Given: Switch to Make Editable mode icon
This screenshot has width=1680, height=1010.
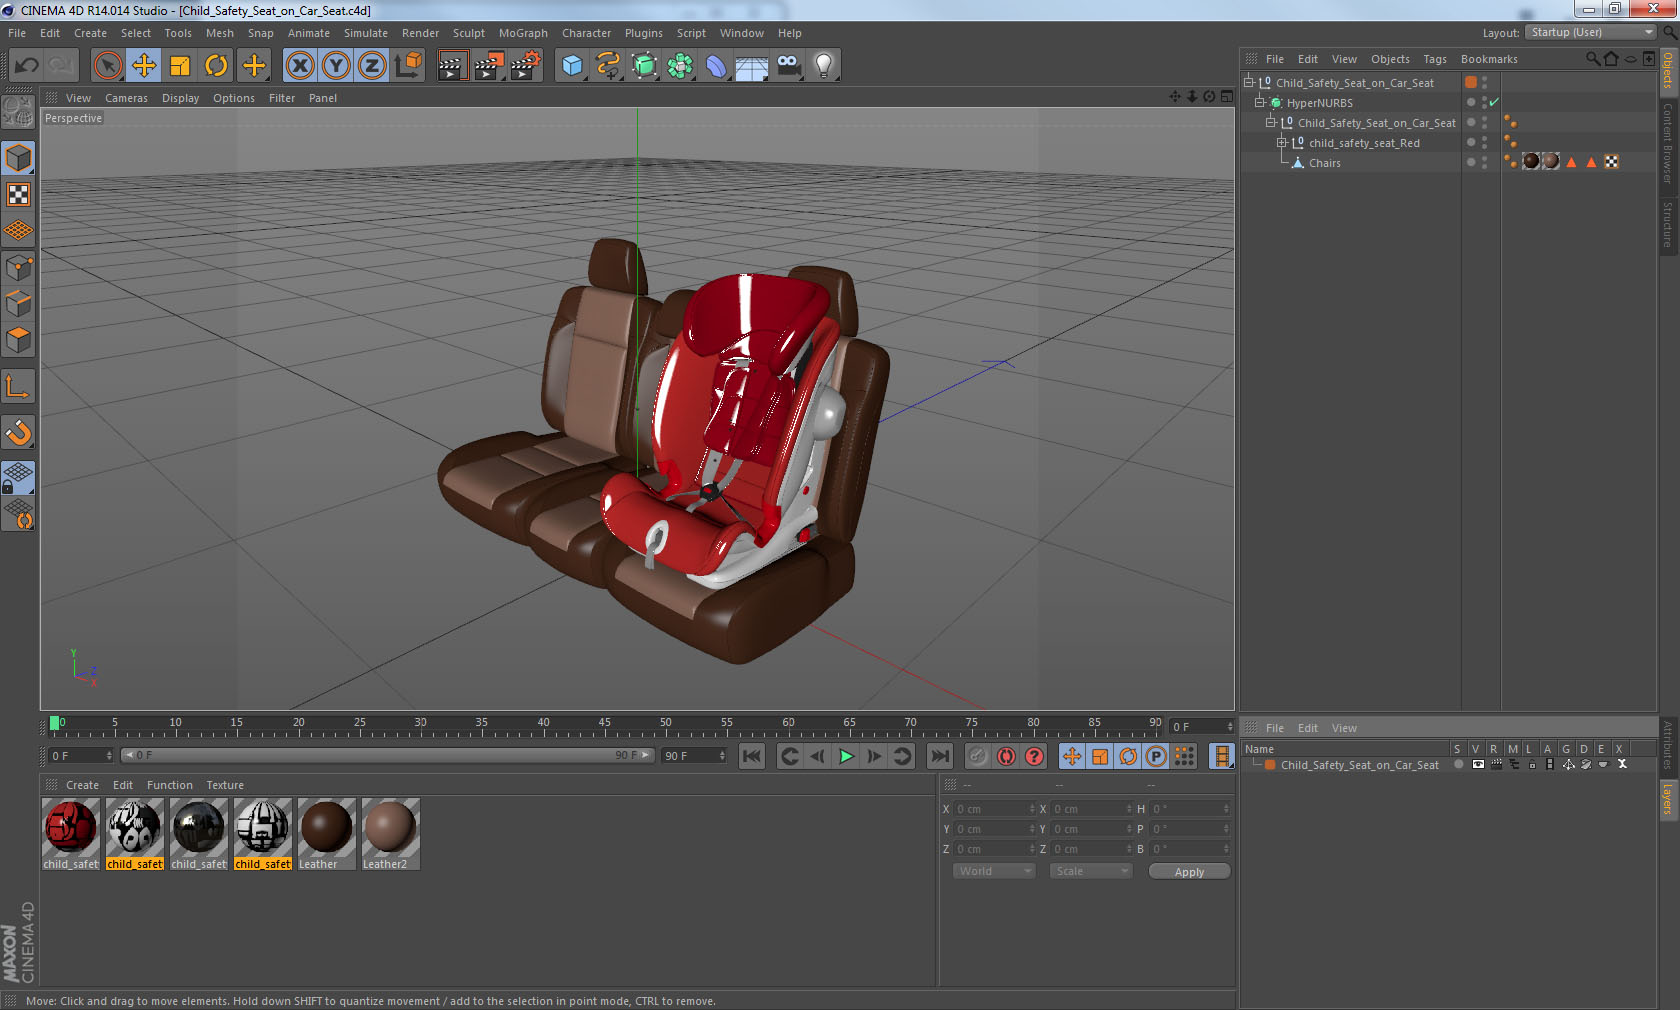Looking at the screenshot, I should [x=18, y=112].
